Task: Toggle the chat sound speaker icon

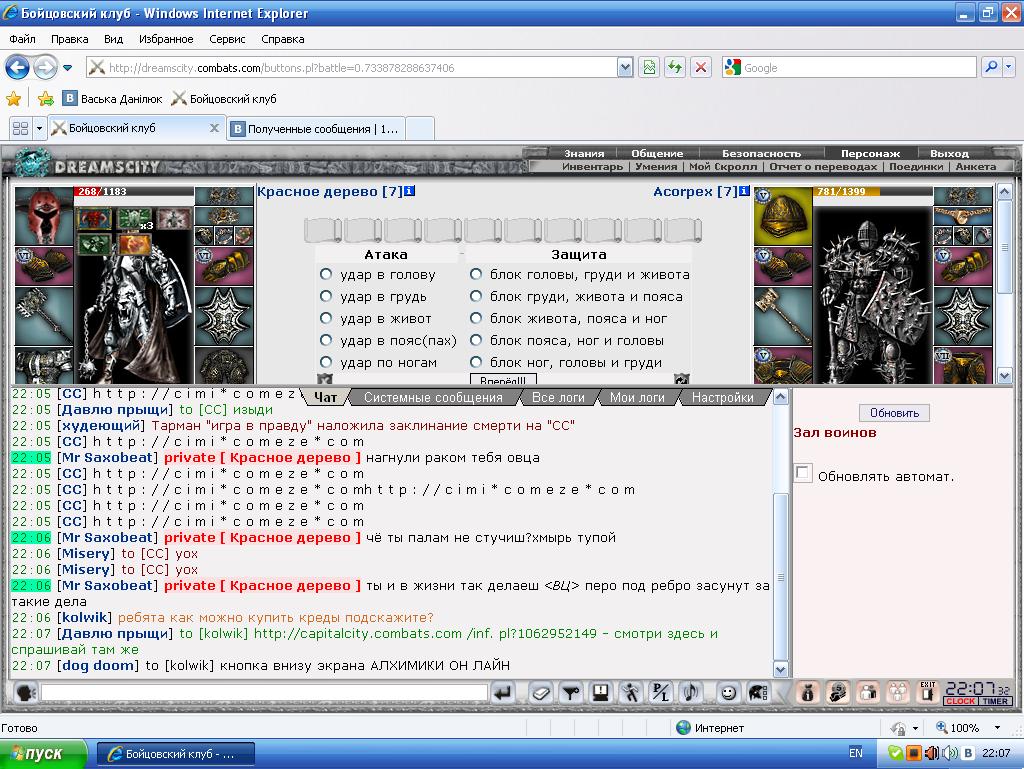Action: [691, 692]
